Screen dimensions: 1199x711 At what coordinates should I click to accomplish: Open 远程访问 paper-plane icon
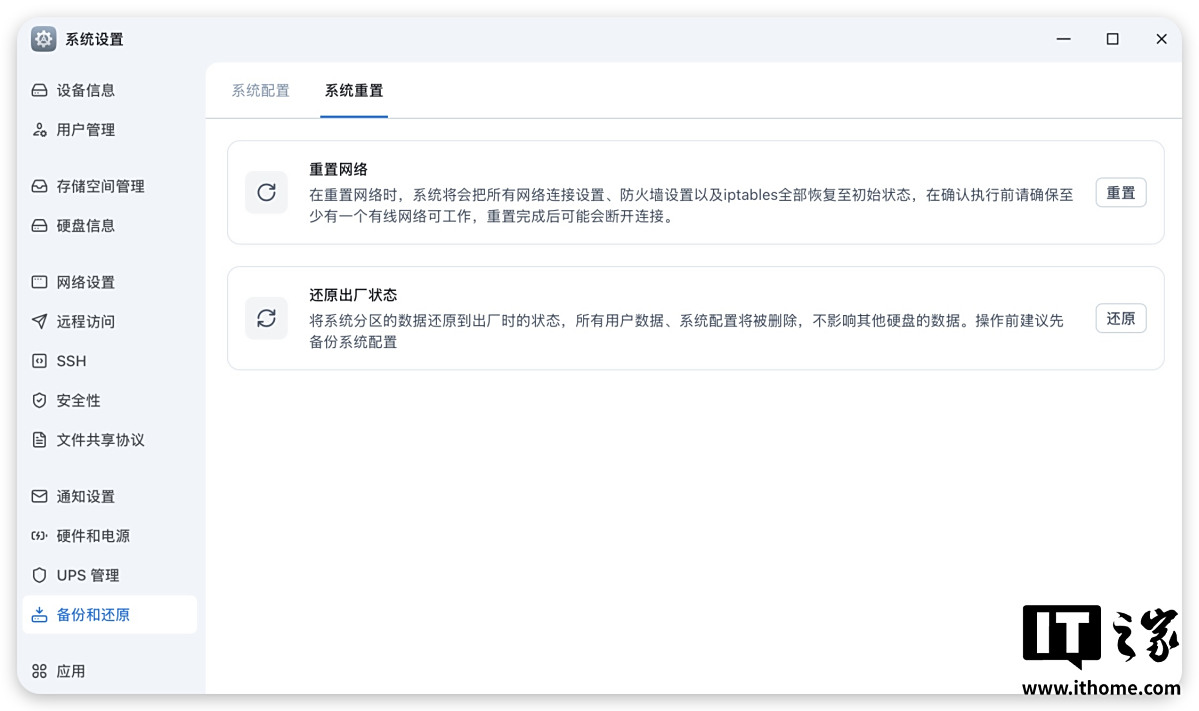tap(39, 322)
